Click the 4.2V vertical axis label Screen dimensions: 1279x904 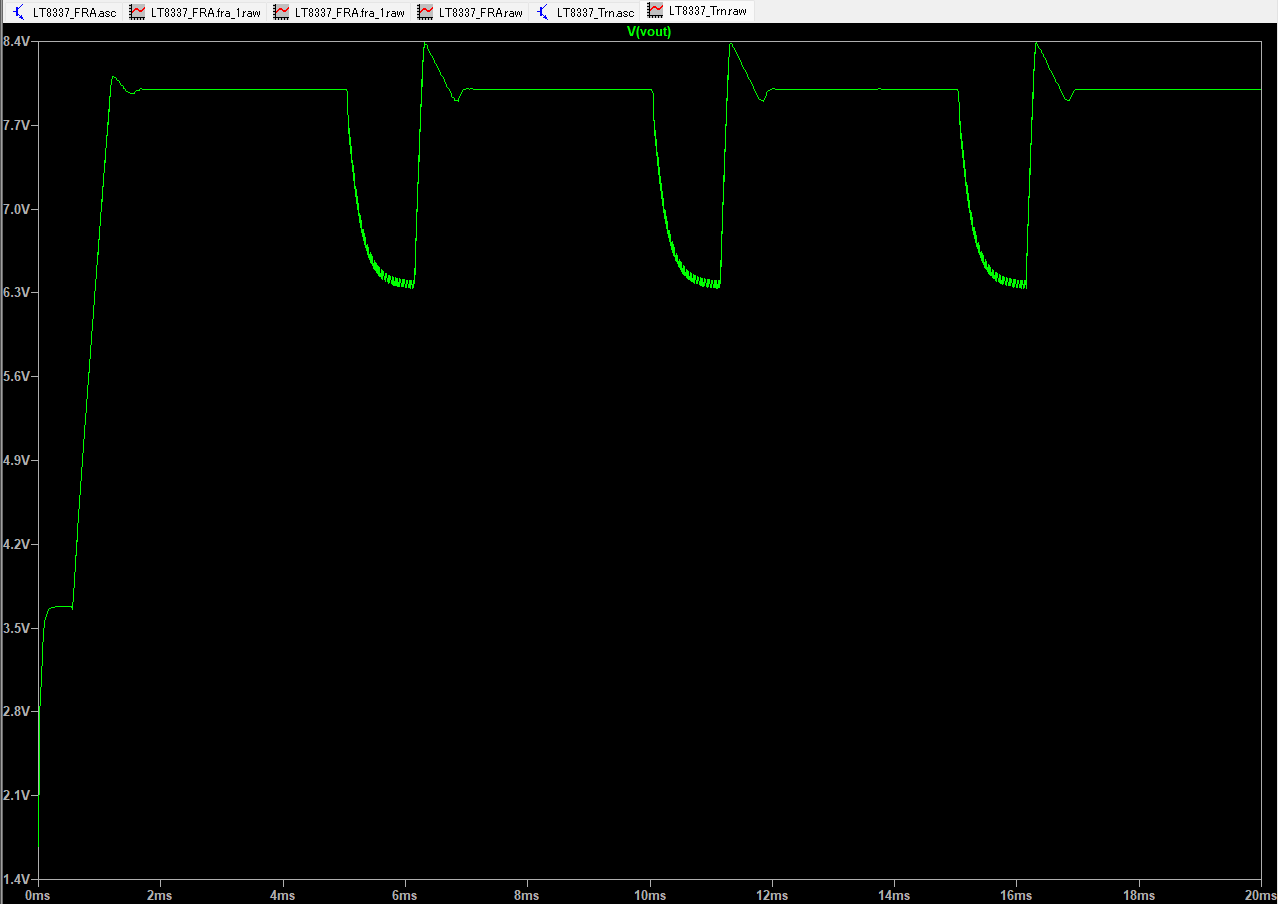(x=17, y=544)
